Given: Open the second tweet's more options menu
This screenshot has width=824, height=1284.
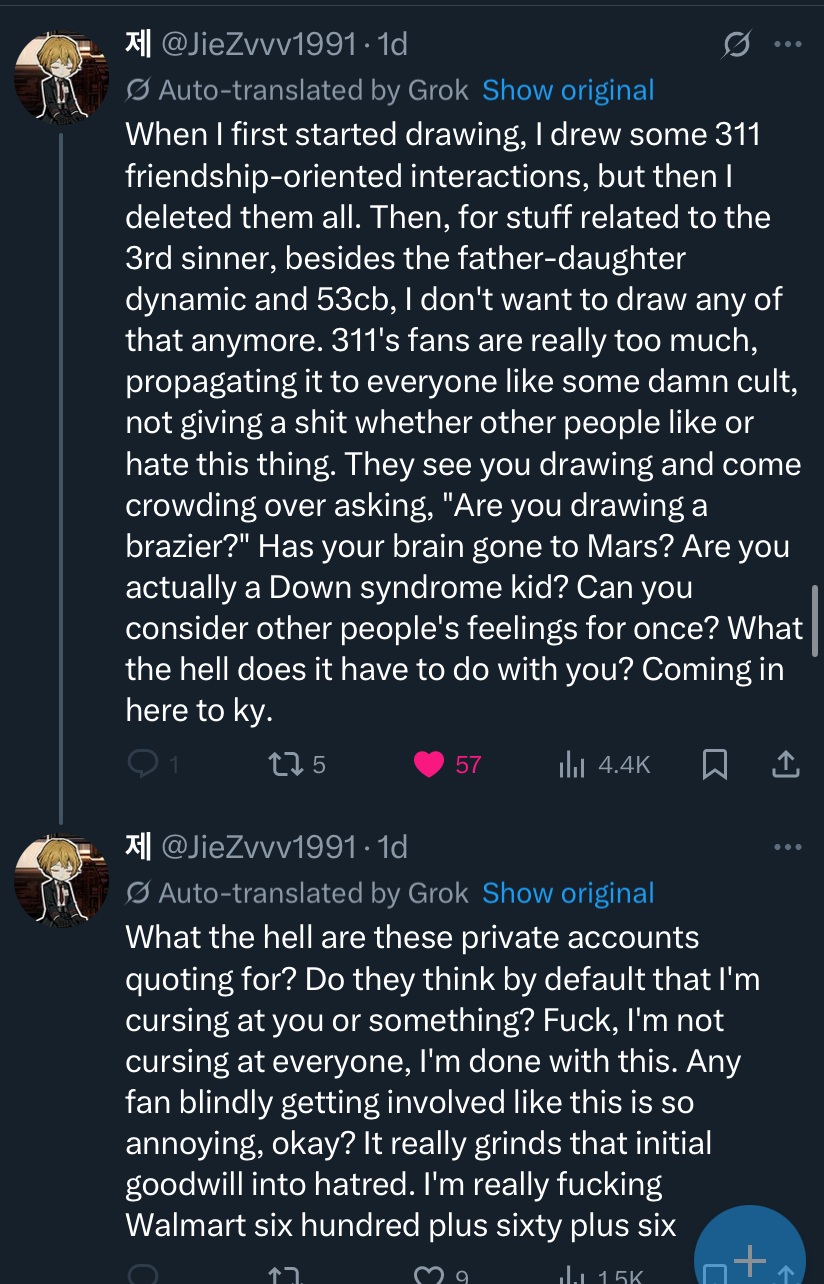Looking at the screenshot, I should [x=788, y=847].
